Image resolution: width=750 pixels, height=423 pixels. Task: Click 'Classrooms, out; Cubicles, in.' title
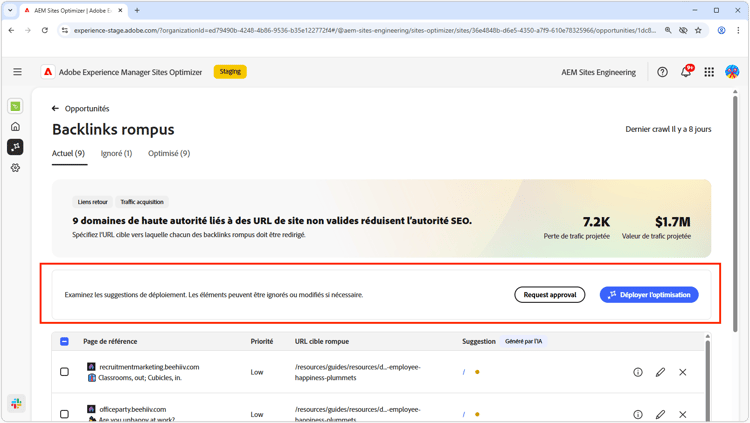coord(140,378)
